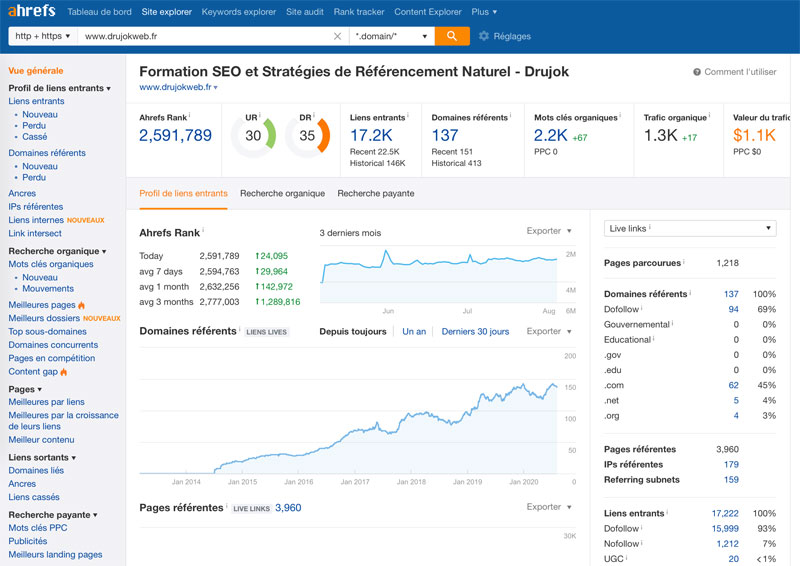Clear the URL field with the X icon
800x566 pixels.
click(x=337, y=36)
